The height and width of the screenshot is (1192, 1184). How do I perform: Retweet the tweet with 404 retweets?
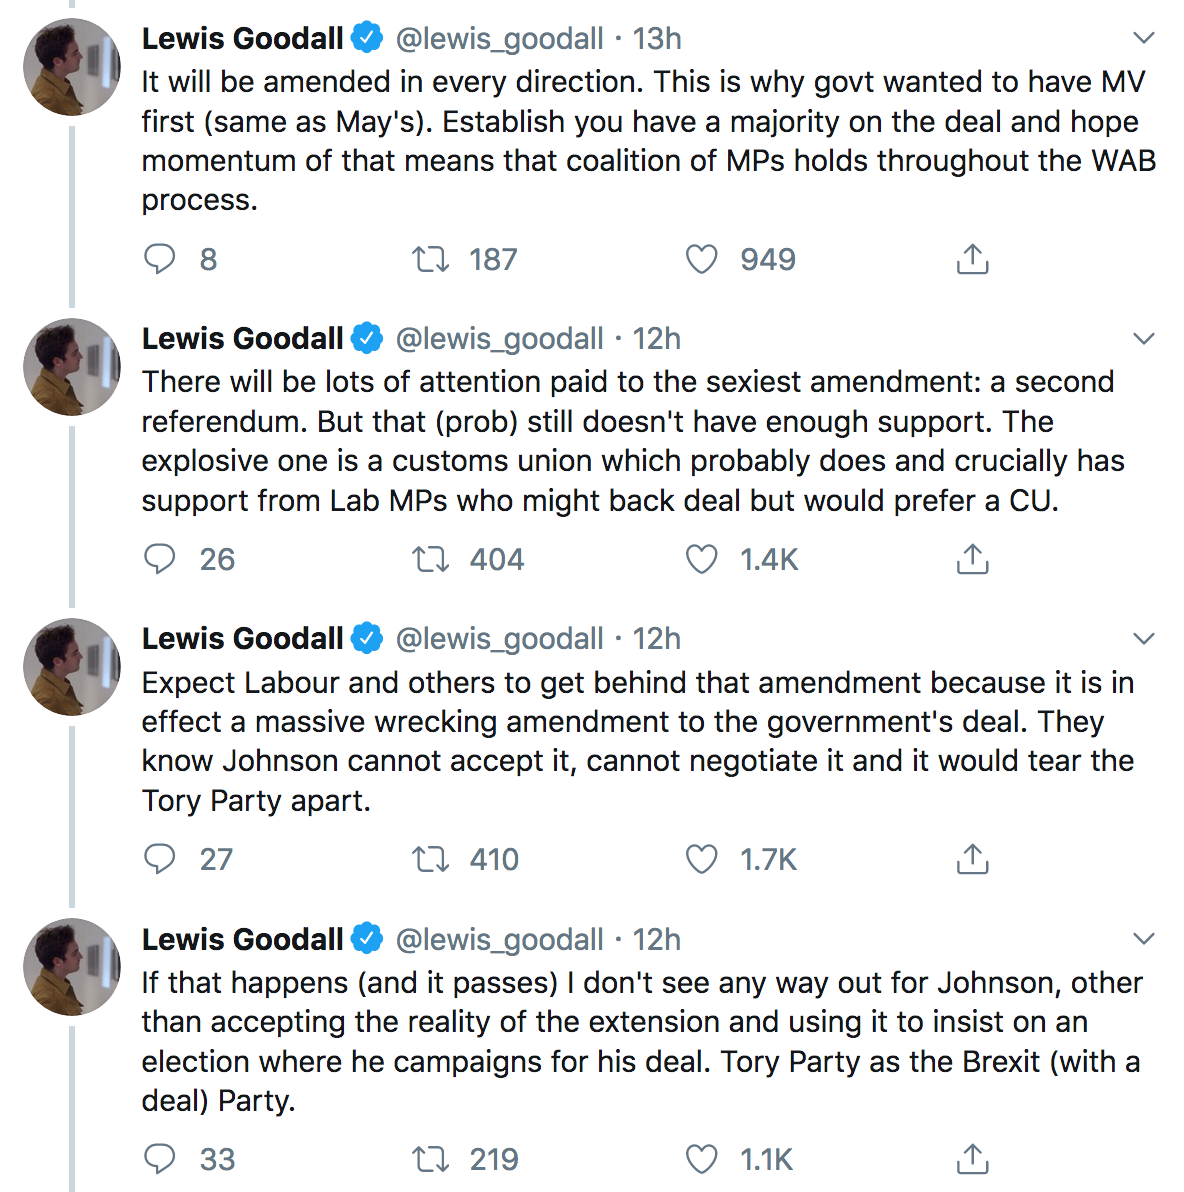tap(431, 560)
